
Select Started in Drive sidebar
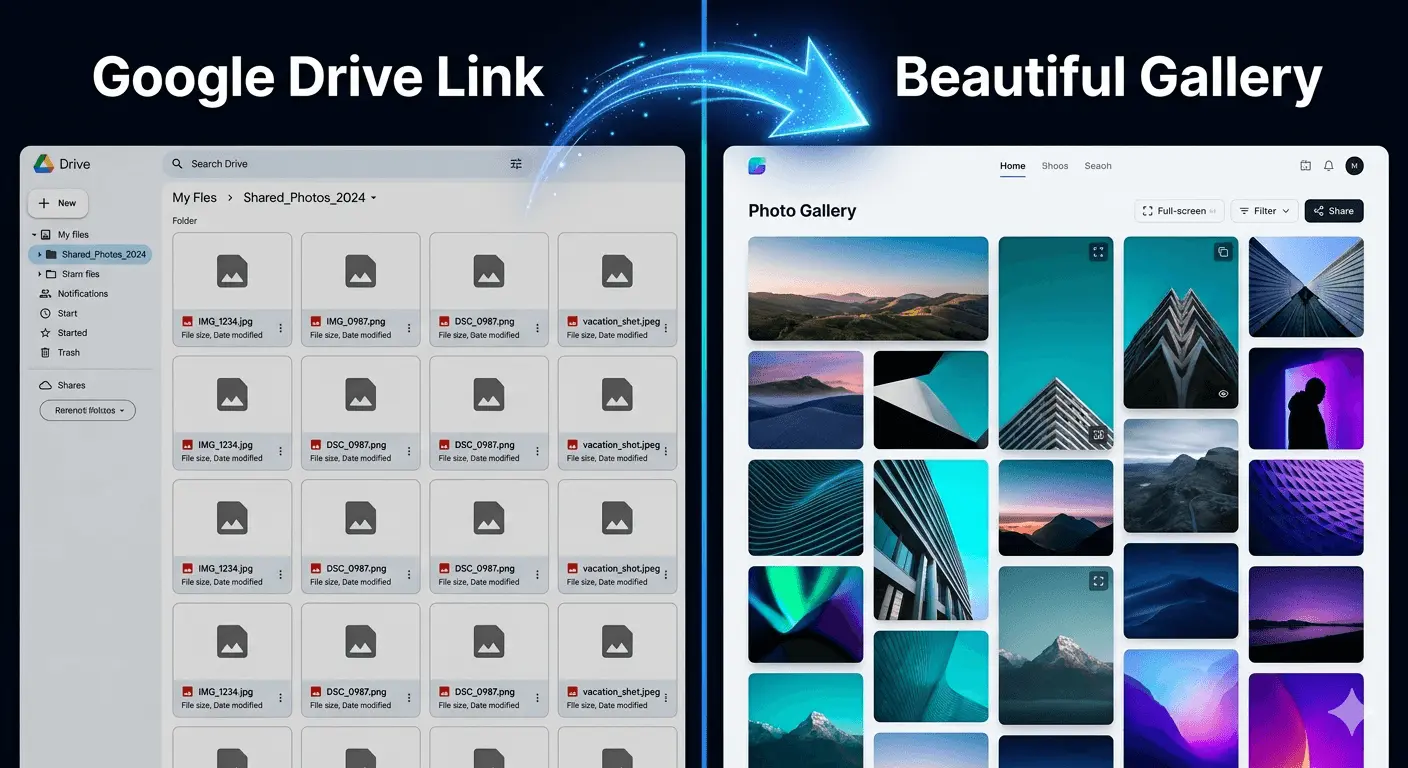[x=72, y=333]
